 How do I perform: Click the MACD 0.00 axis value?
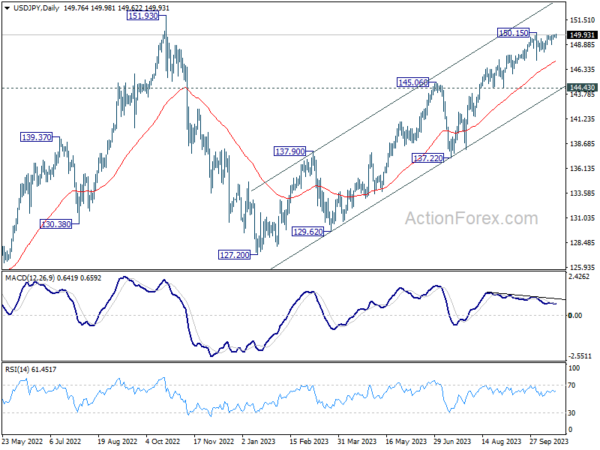[x=575, y=316]
